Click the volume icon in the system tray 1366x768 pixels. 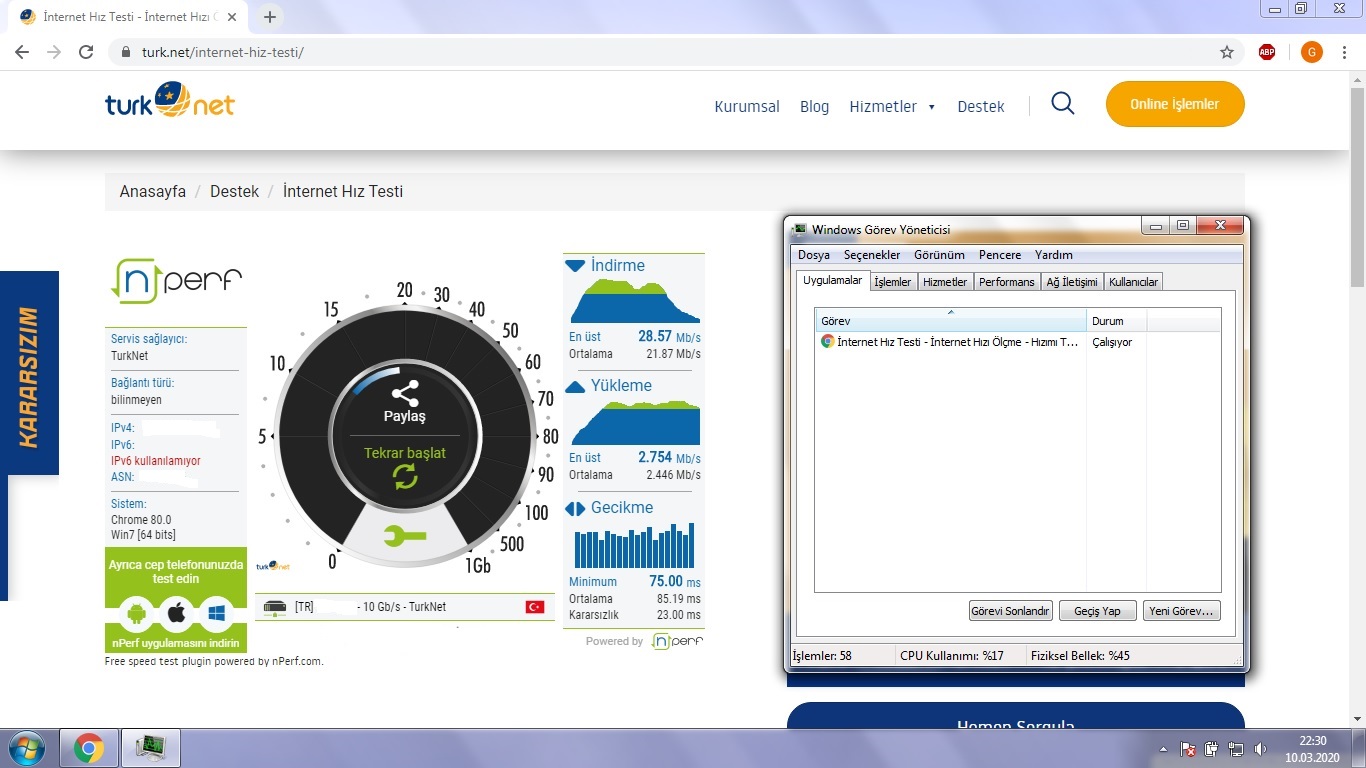(x=1261, y=748)
